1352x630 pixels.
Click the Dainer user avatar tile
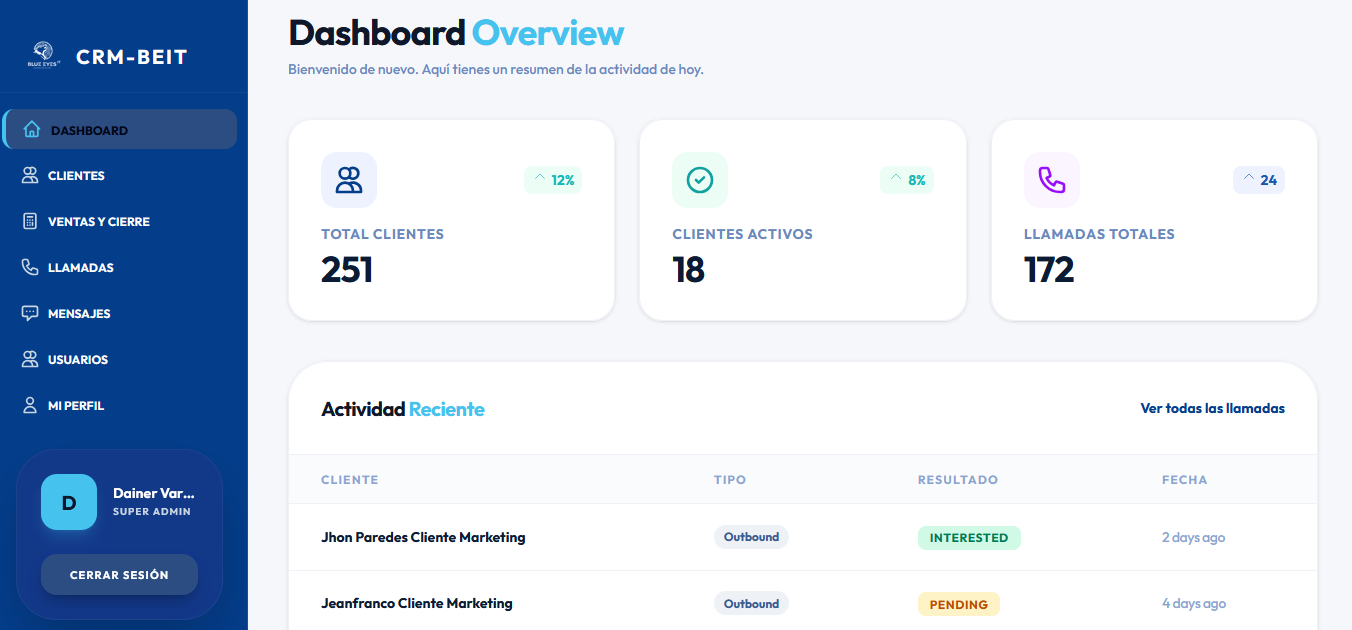point(69,502)
